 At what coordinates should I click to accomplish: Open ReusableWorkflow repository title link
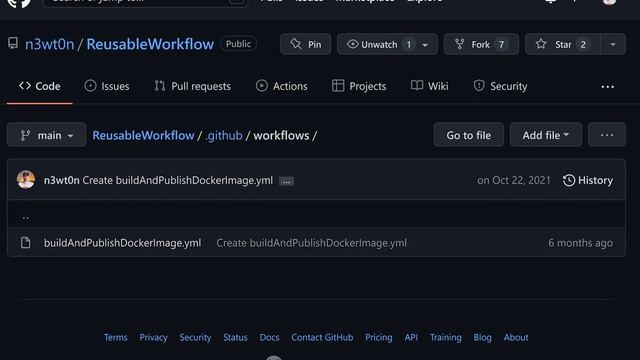pyautogui.click(x=150, y=44)
